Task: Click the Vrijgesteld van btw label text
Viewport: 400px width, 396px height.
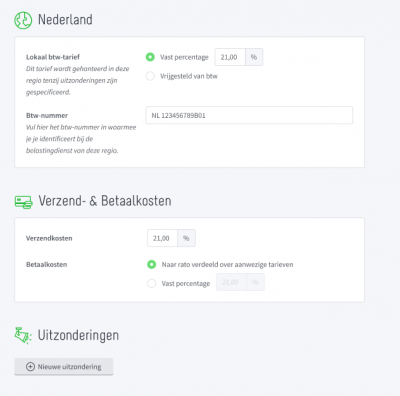Action: (189, 76)
